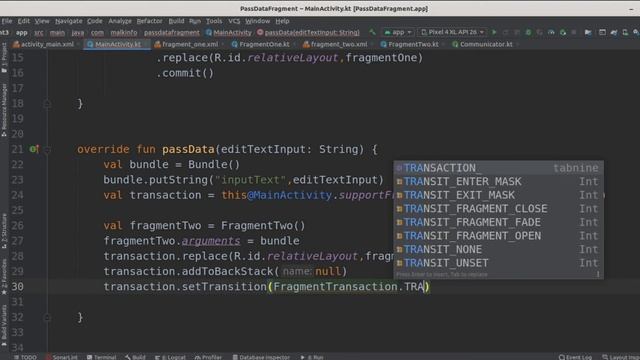Viewport: 640px width, 360px height.
Task: Open the File menu
Action: point(7,21)
